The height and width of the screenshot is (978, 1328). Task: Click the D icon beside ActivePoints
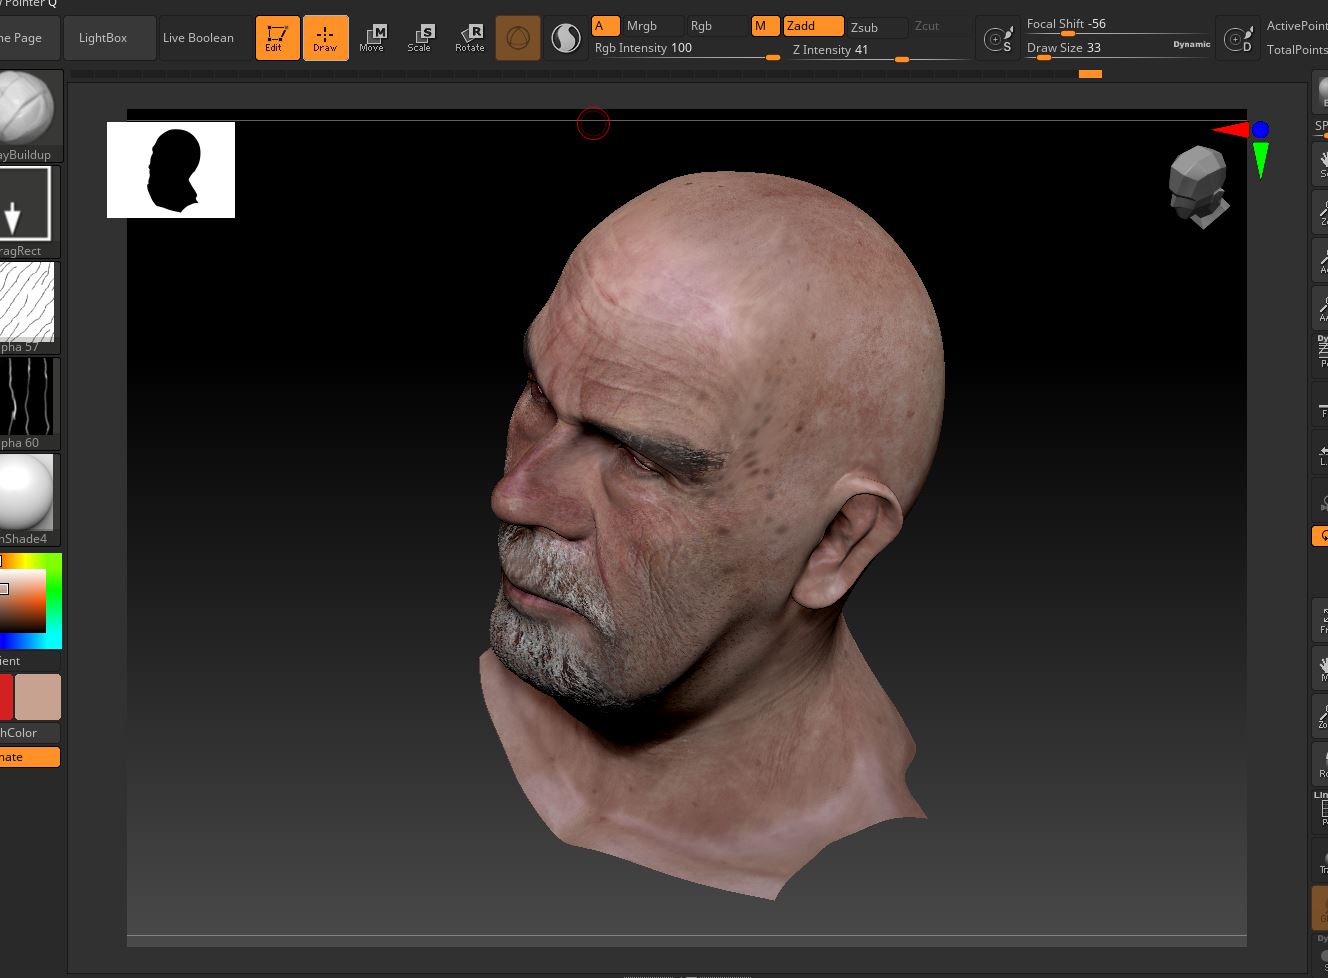point(1238,39)
